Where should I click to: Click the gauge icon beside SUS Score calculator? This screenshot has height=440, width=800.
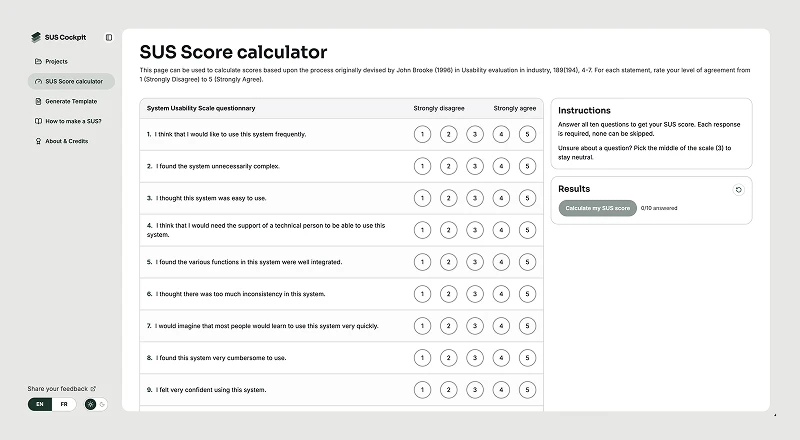click(x=38, y=81)
